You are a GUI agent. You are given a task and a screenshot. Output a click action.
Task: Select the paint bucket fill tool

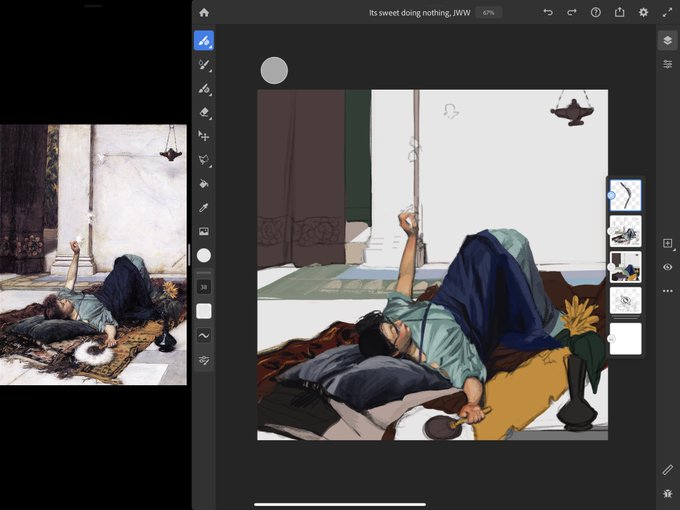(204, 184)
